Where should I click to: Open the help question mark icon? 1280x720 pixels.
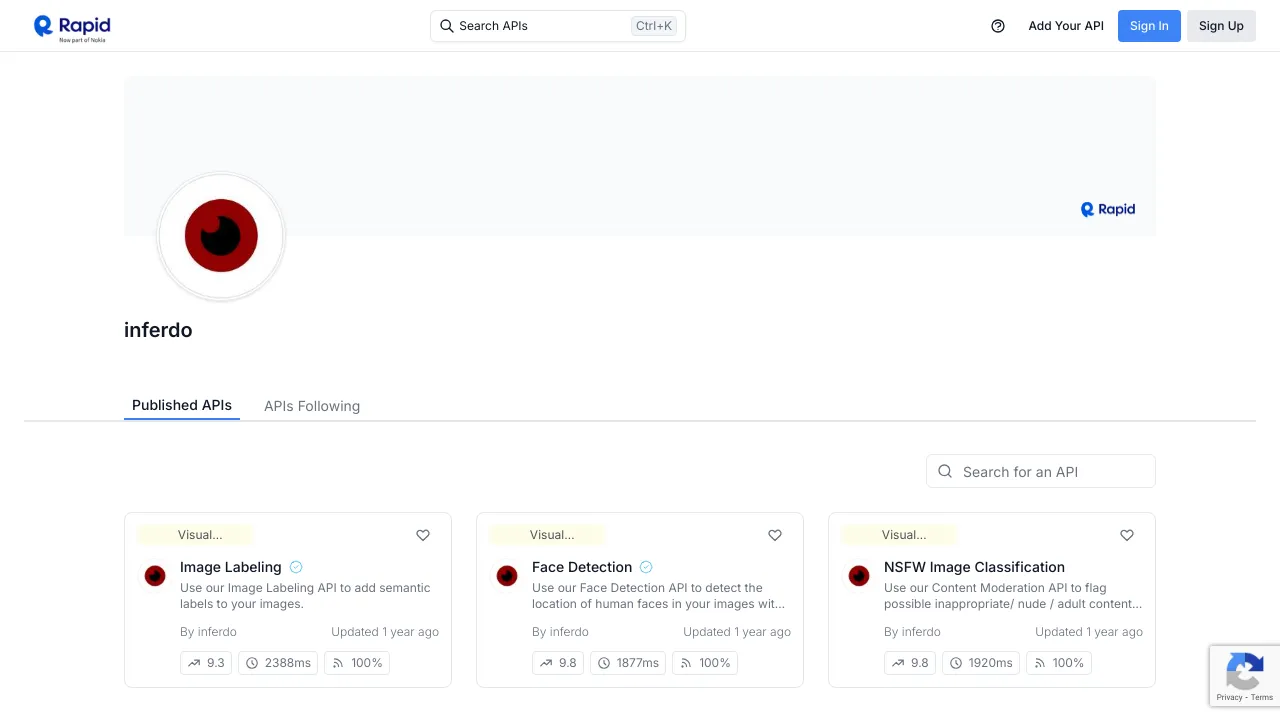coord(998,26)
